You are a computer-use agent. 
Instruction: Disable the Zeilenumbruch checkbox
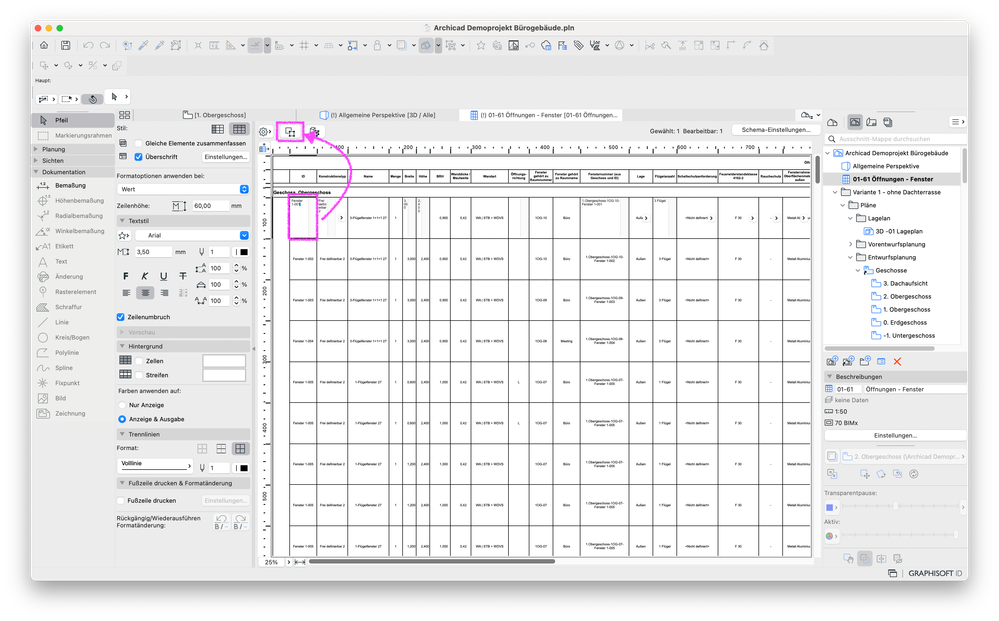[x=120, y=317]
